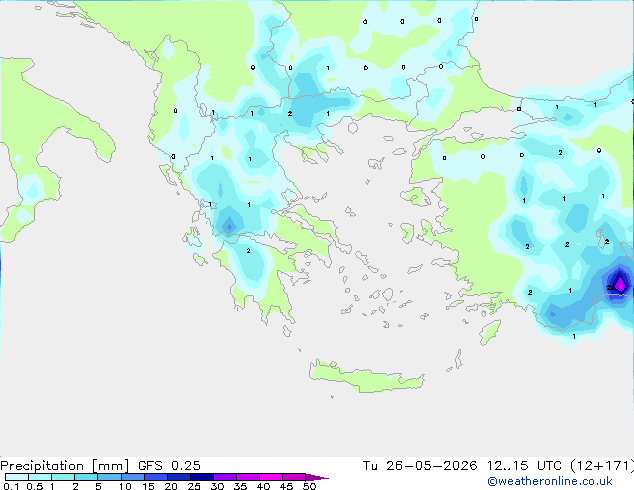Click the above-50 arrow tip of legend
Image resolution: width=634 pixels, height=490 pixels.
(317, 477)
